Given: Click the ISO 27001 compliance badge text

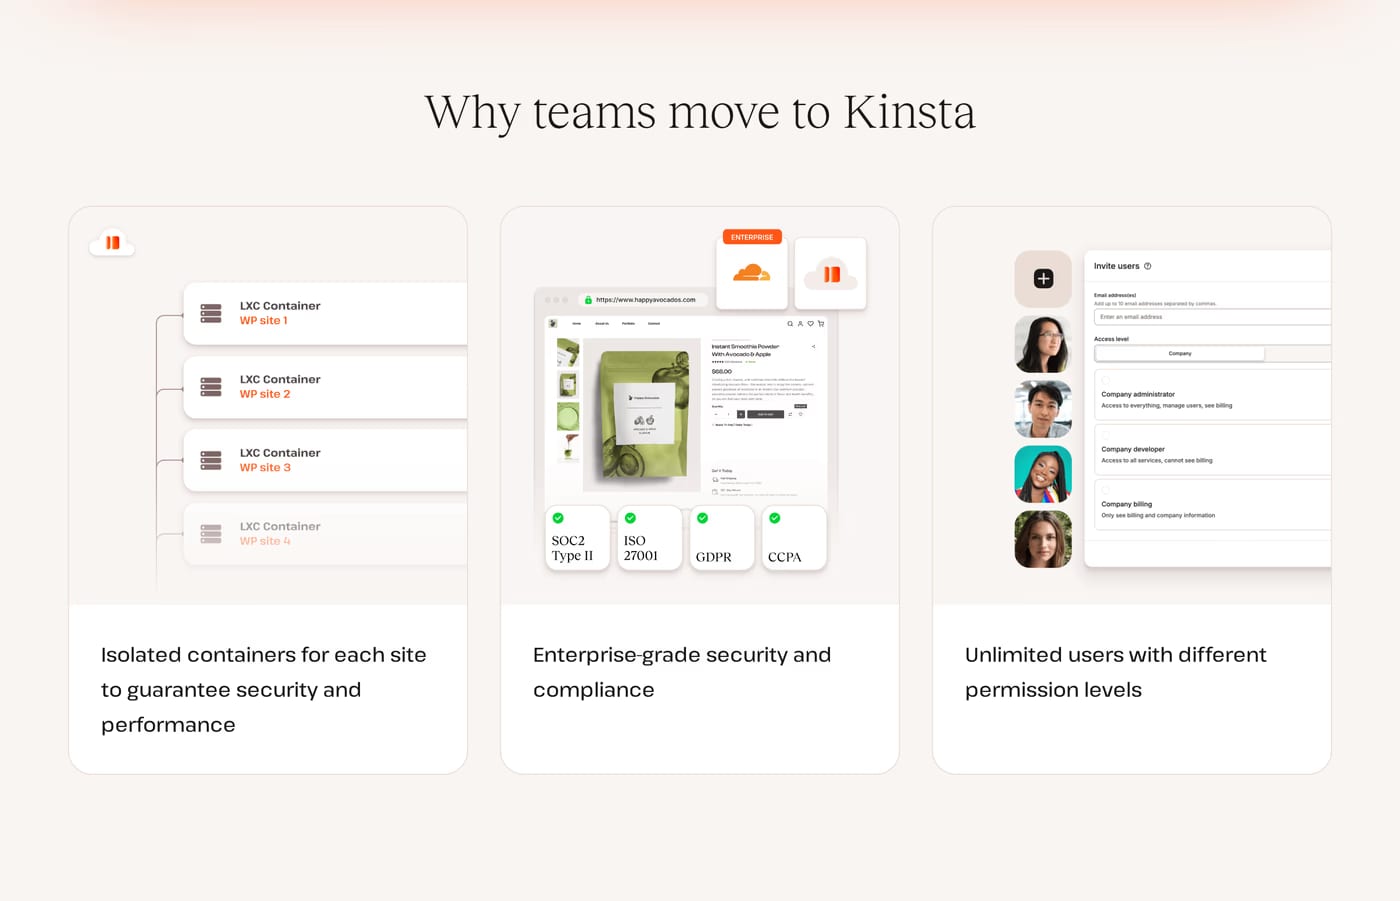Looking at the screenshot, I should [x=641, y=548].
